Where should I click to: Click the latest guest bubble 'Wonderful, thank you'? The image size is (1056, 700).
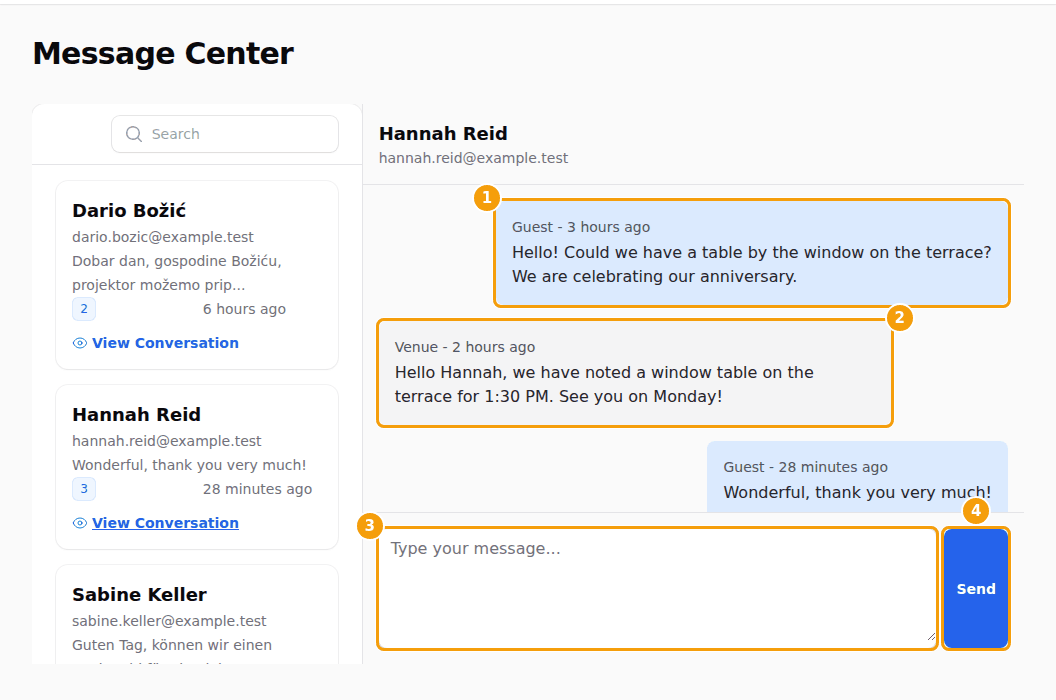point(857,478)
